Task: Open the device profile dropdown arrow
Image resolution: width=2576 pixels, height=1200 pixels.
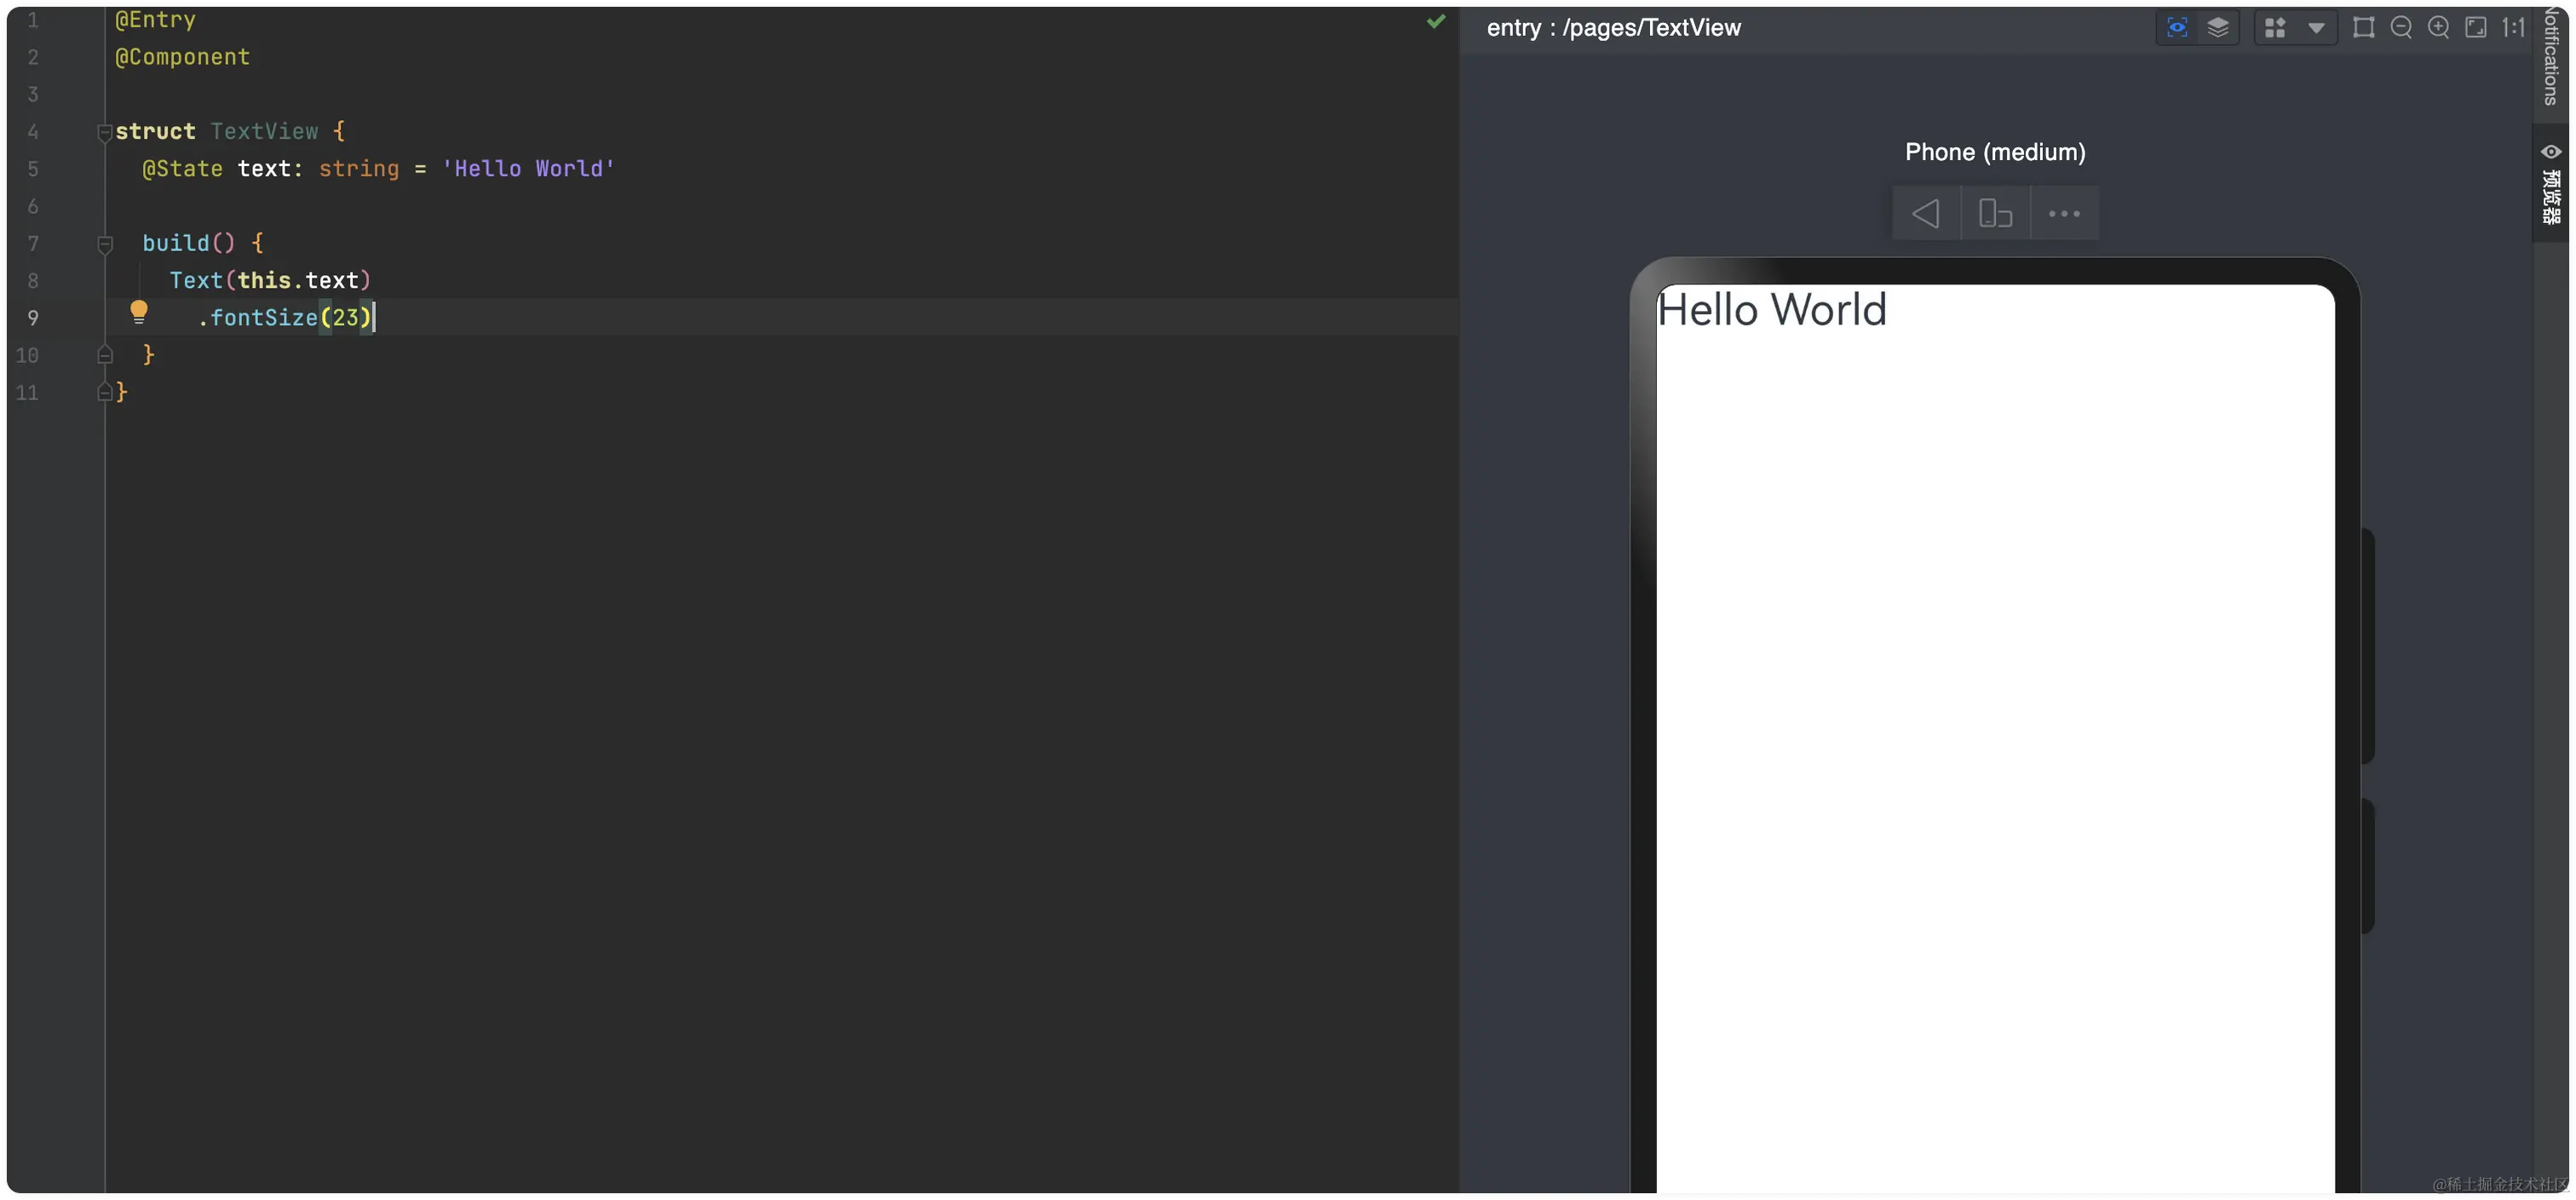Action: [2316, 28]
